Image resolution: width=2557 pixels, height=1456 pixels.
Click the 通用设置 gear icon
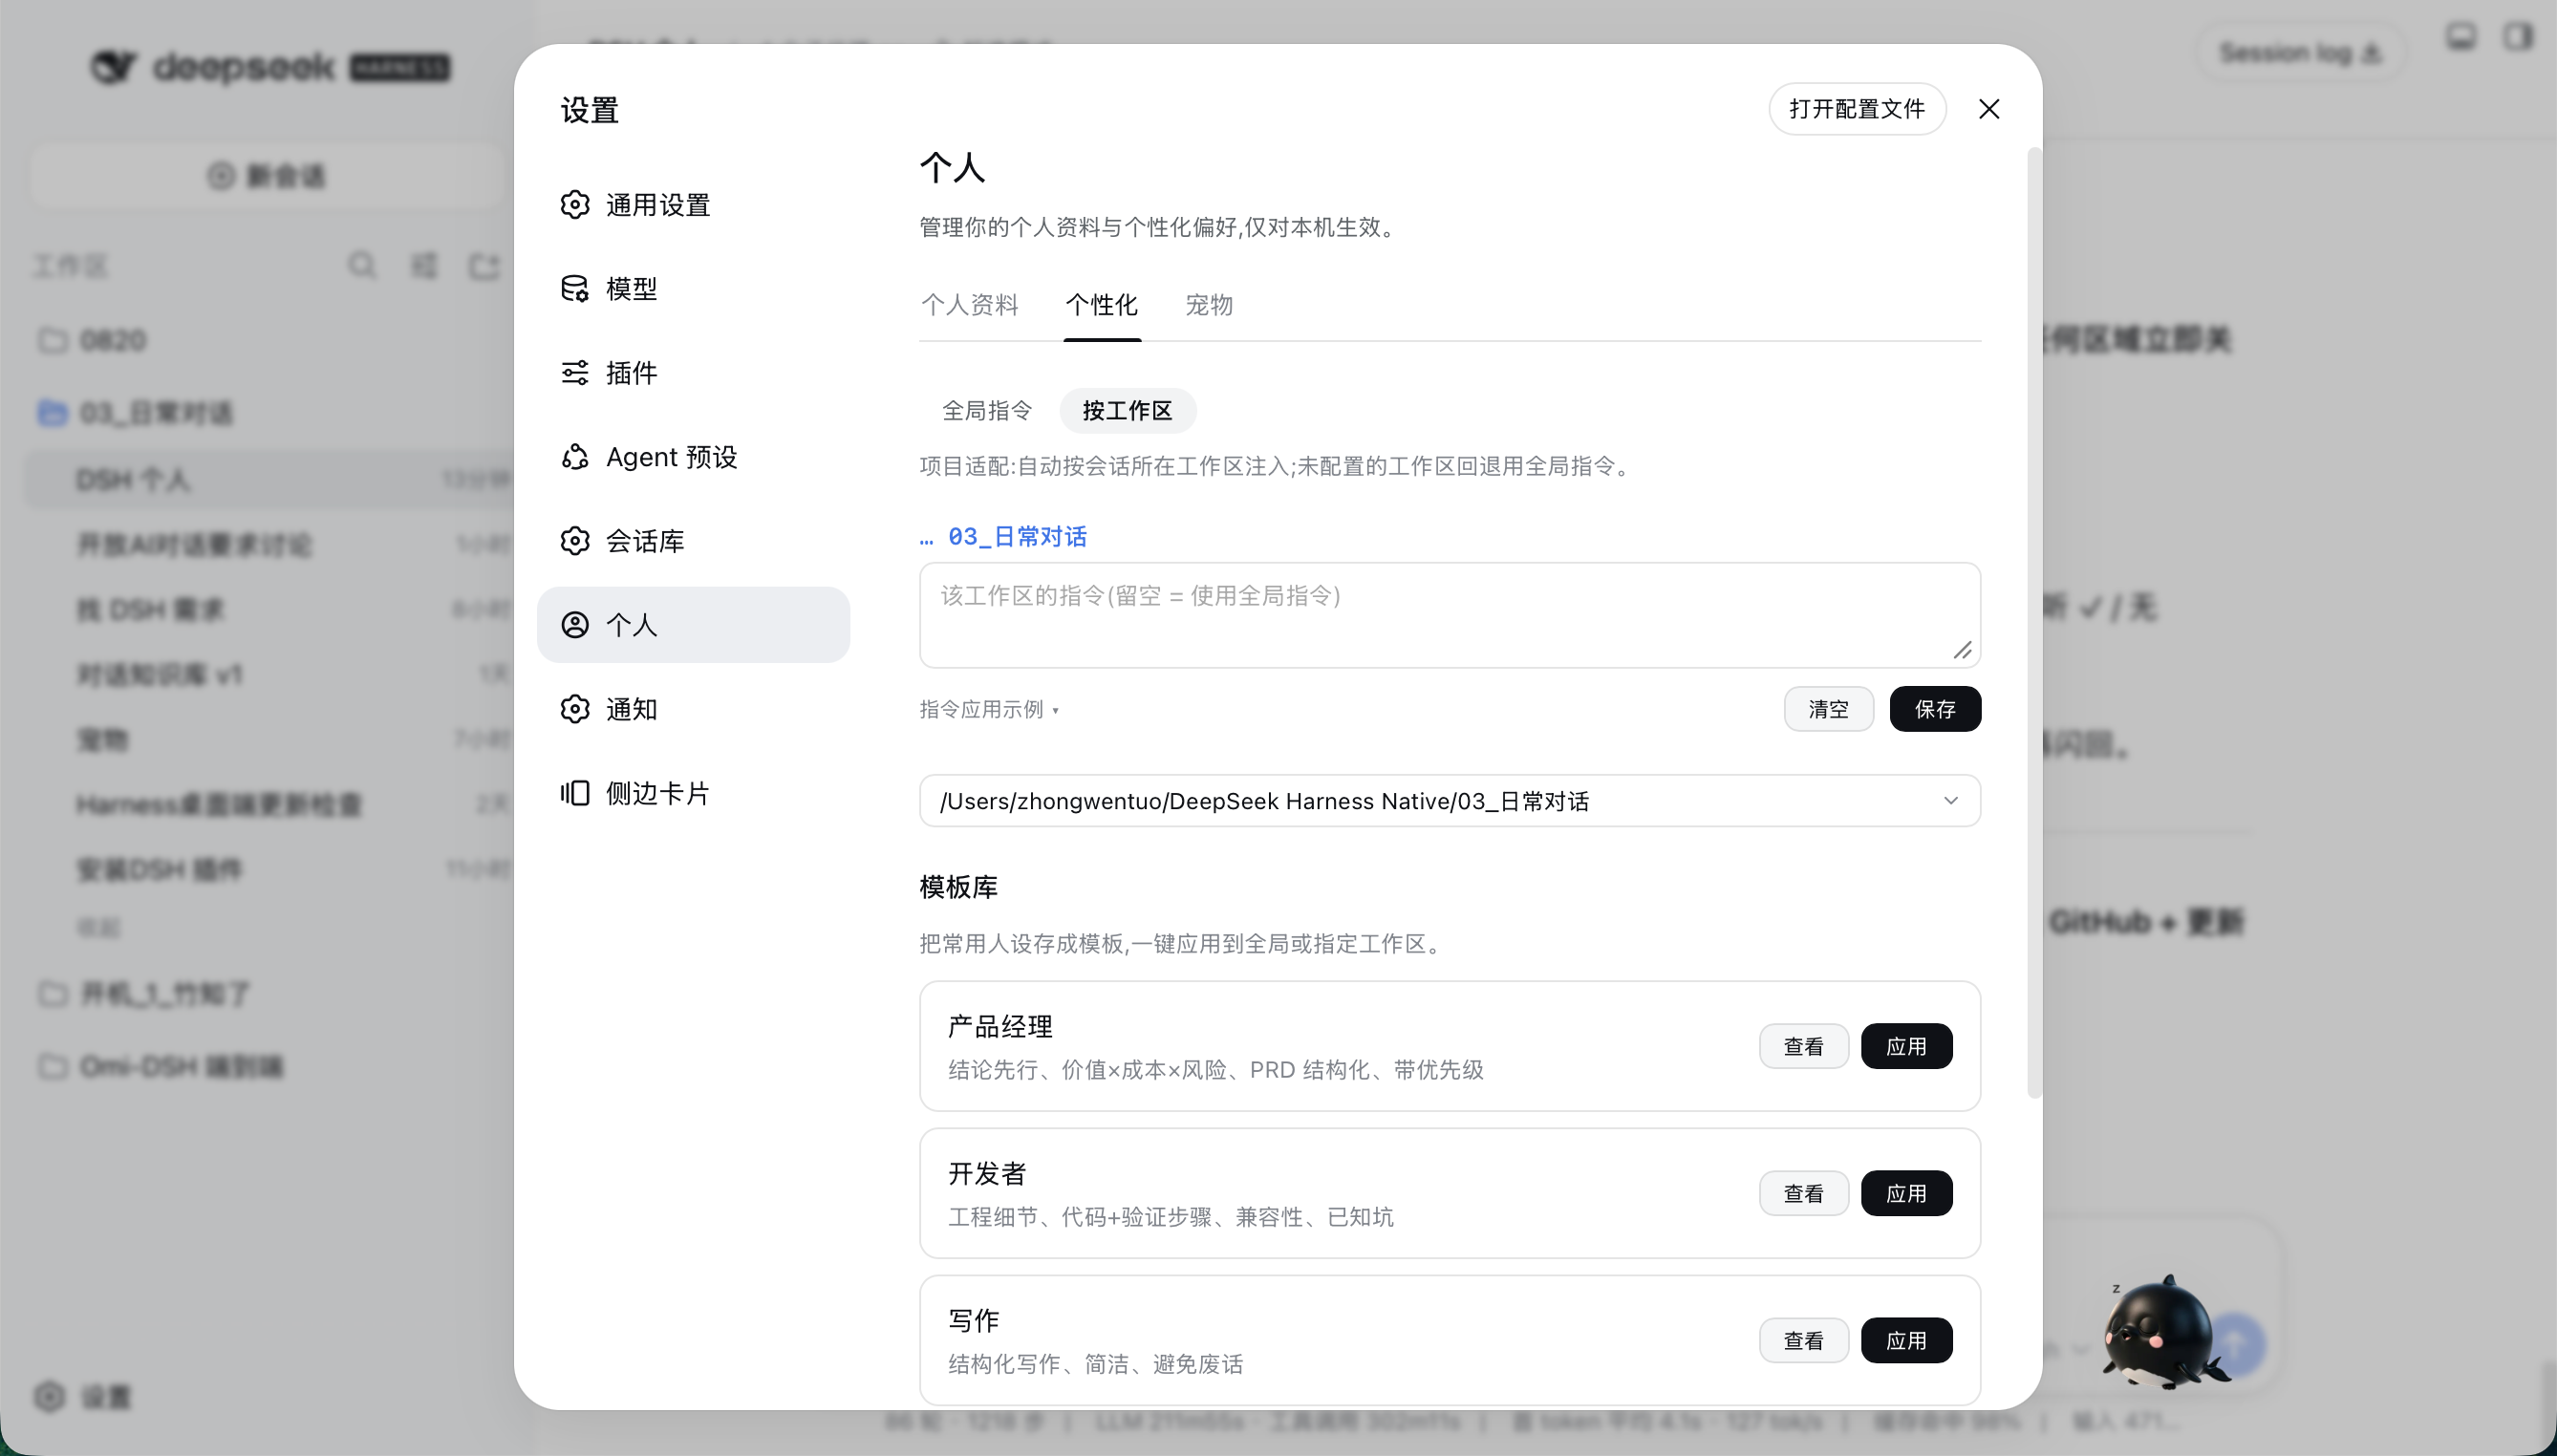[x=575, y=205]
